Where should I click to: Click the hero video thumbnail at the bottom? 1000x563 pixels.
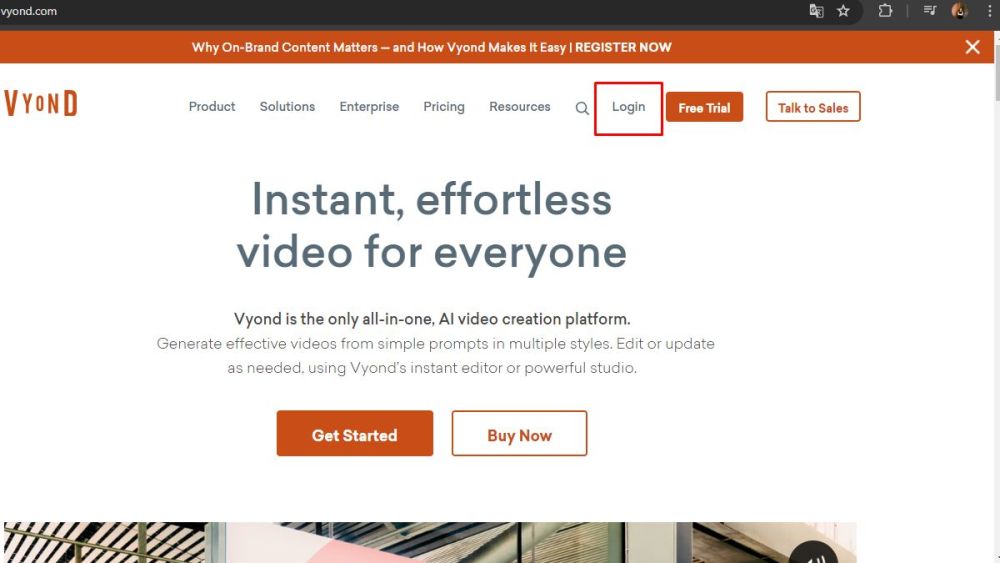[x=430, y=543]
